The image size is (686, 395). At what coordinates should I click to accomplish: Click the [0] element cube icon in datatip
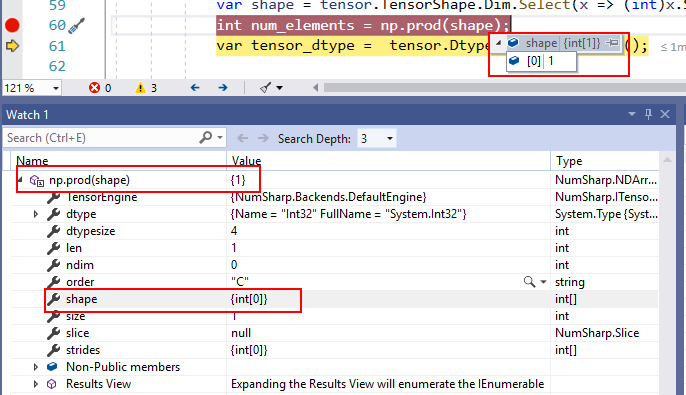pos(515,60)
